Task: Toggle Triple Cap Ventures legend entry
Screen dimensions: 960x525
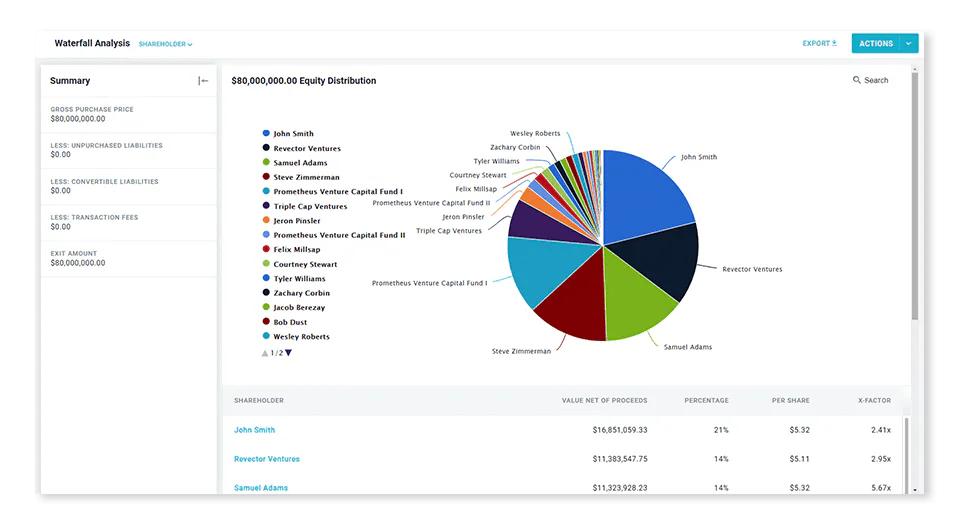Action: [x=304, y=206]
